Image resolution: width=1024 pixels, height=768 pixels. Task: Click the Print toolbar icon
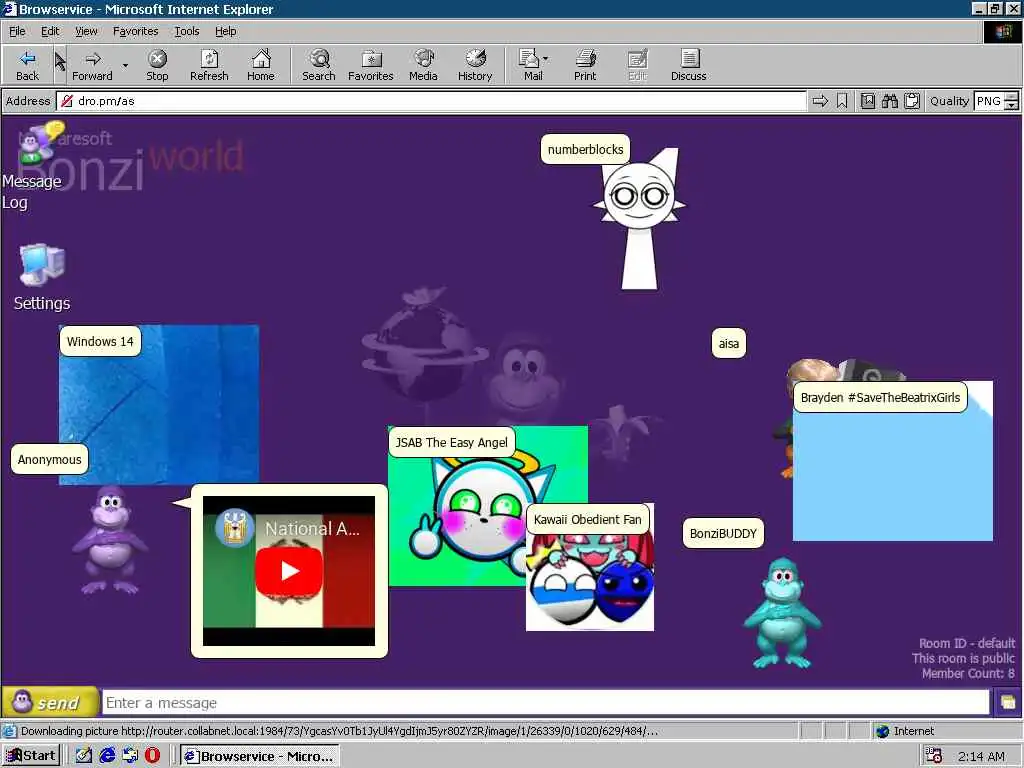click(585, 65)
